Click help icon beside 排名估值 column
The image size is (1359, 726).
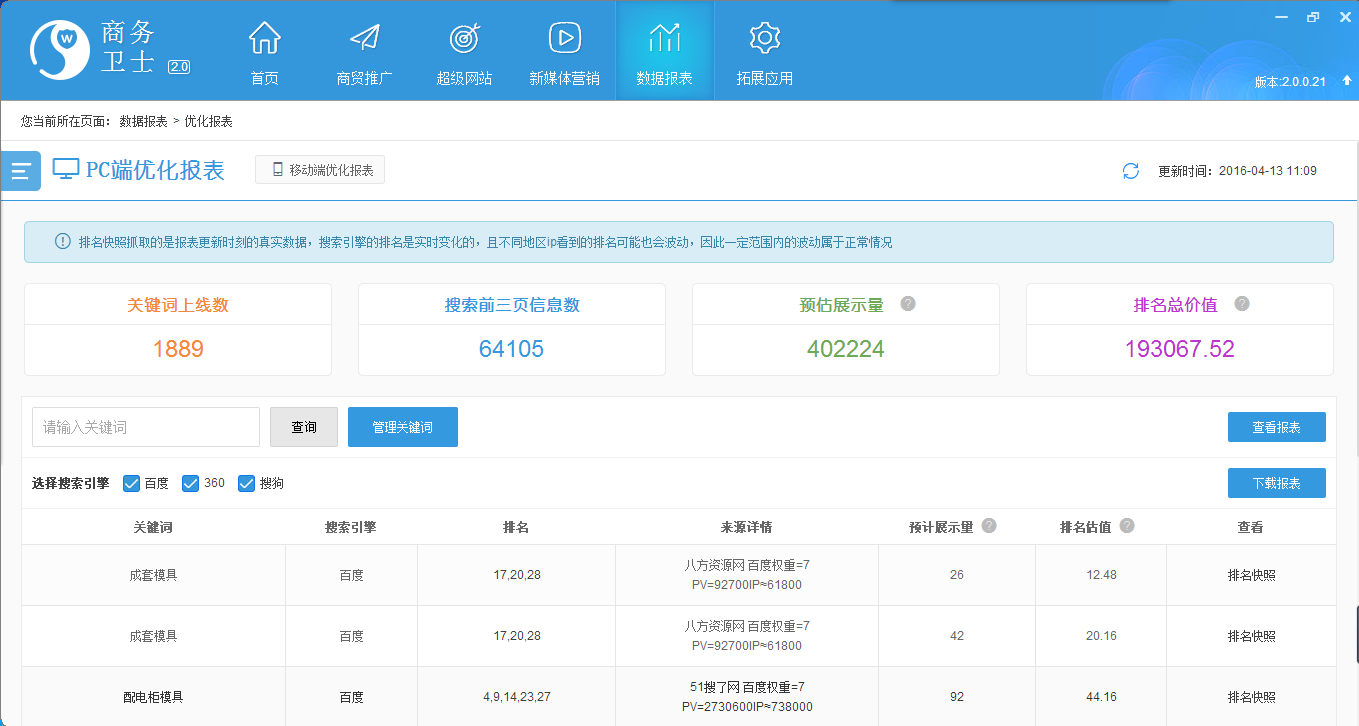pos(1127,526)
